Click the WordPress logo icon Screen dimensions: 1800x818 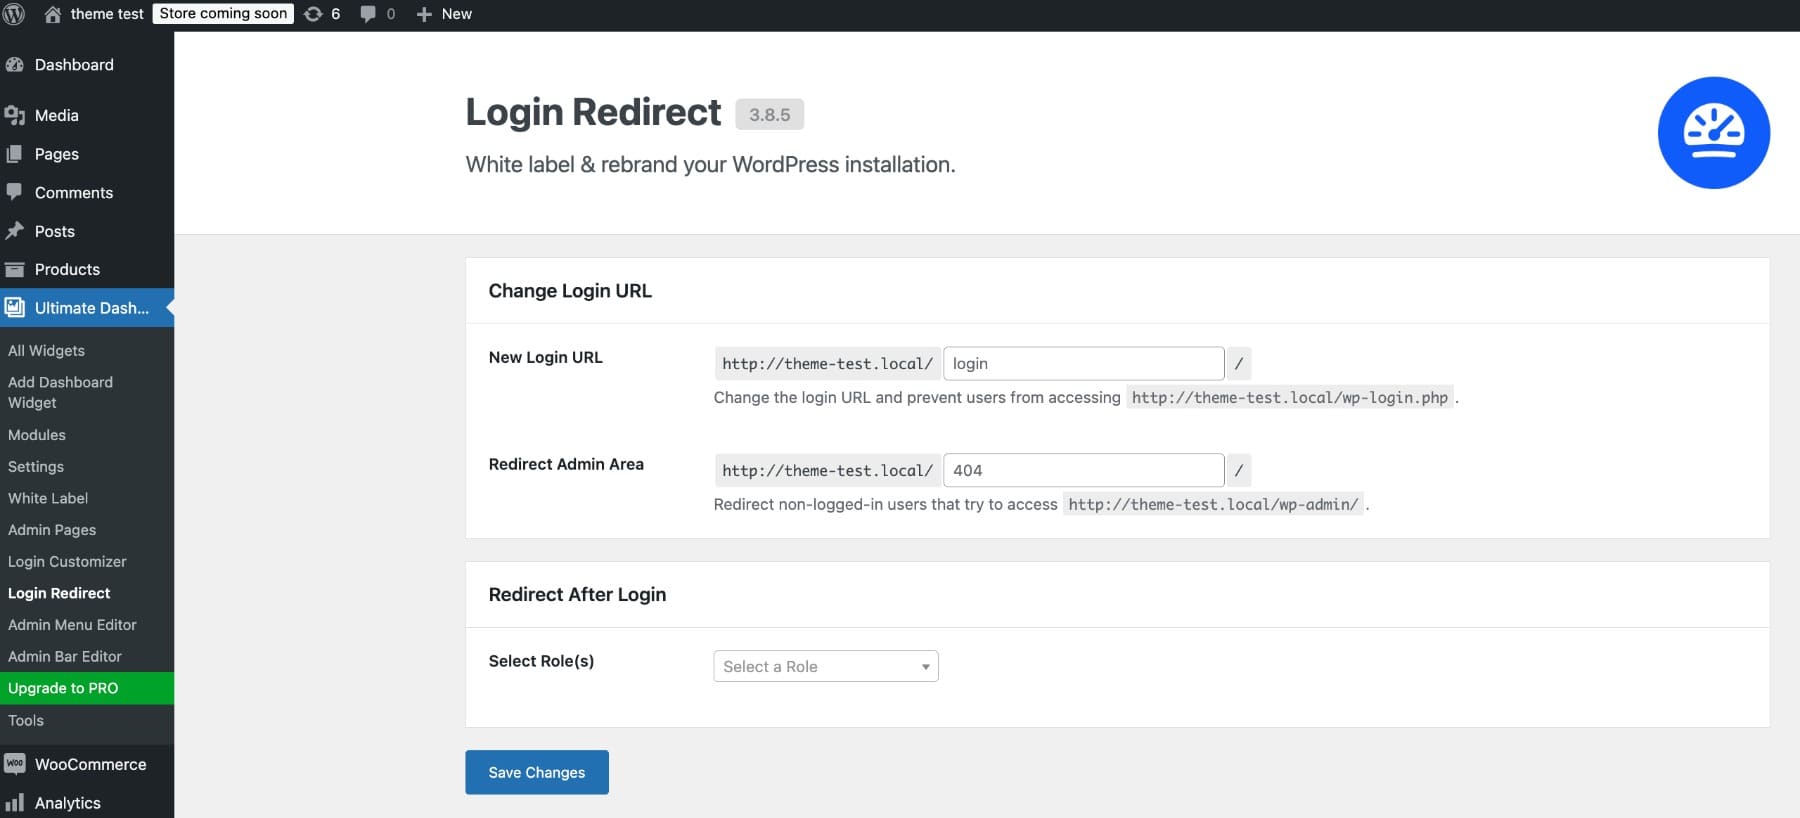point(14,14)
